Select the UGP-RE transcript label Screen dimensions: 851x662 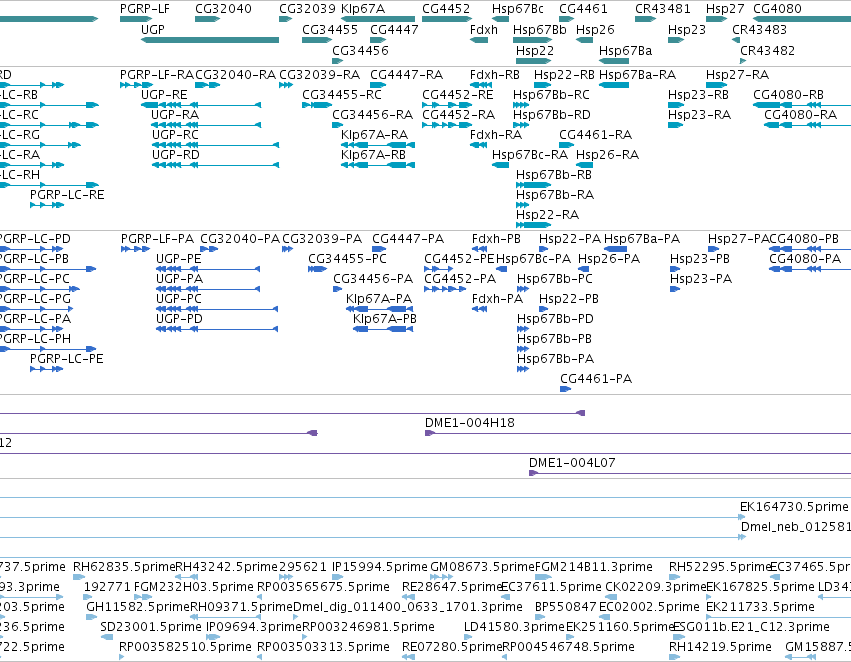(x=164, y=95)
